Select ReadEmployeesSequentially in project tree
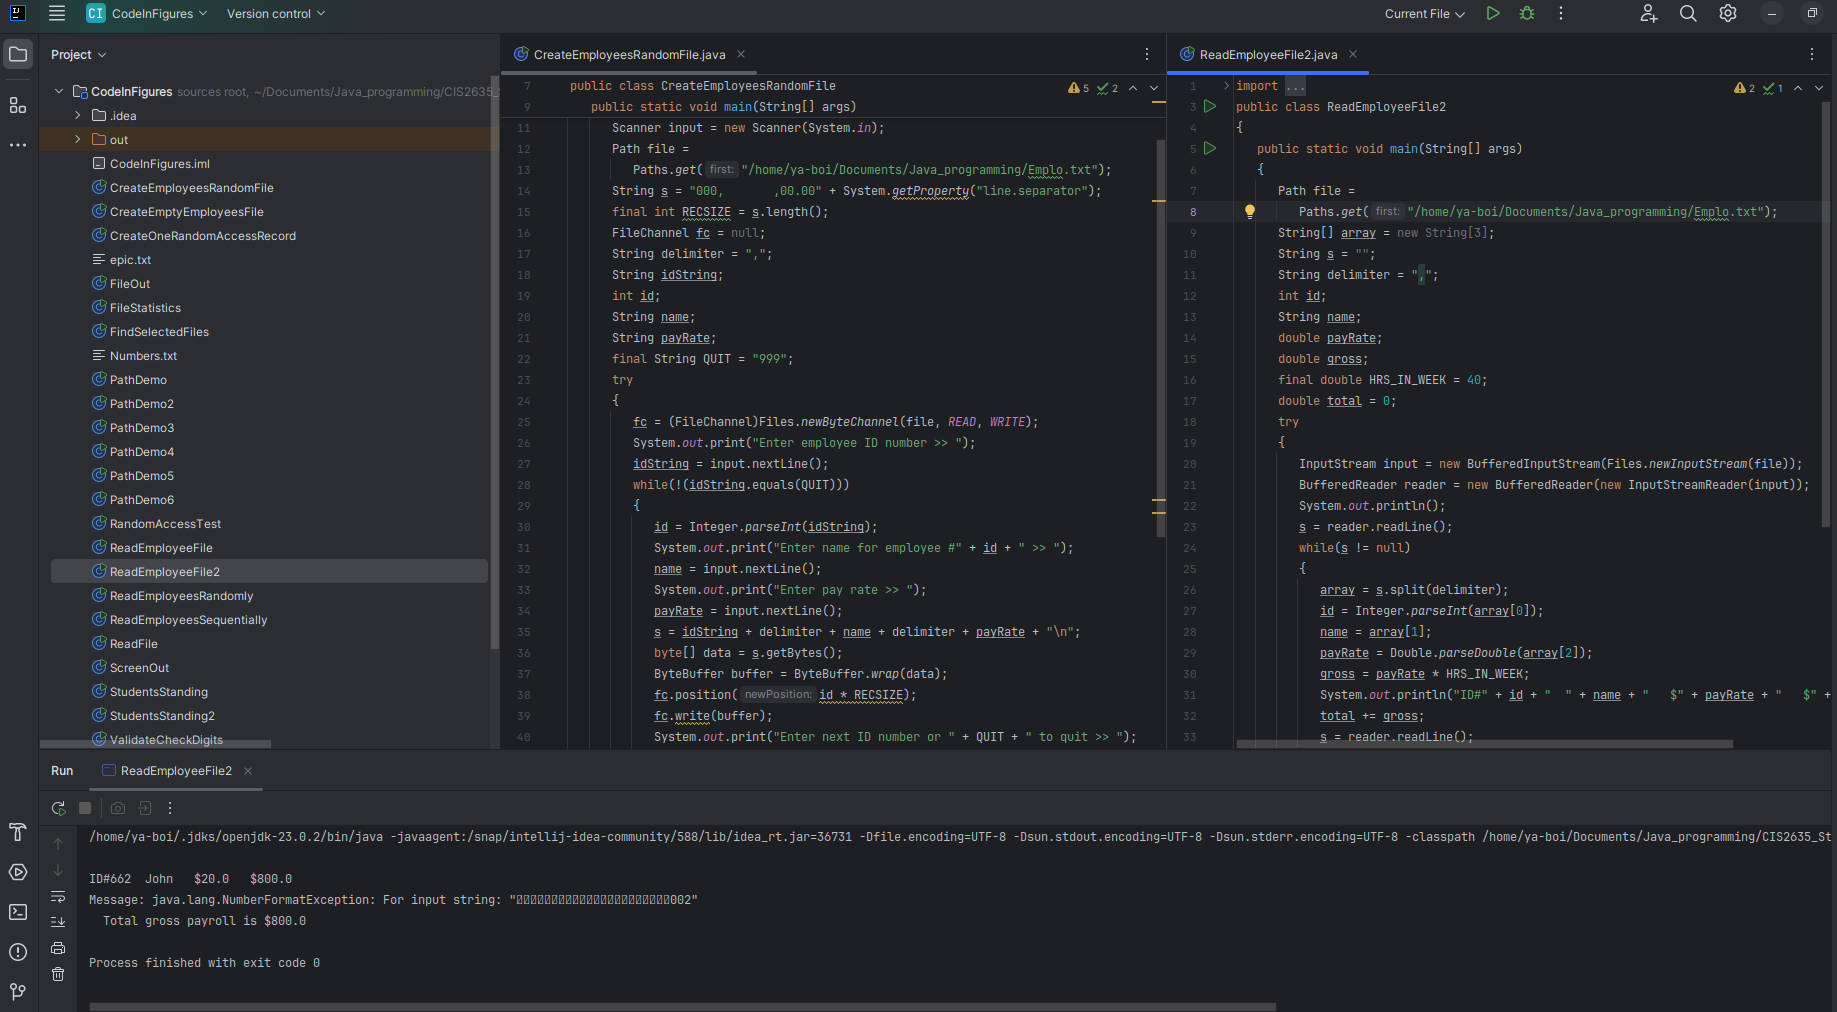The width and height of the screenshot is (1837, 1012). (x=188, y=620)
